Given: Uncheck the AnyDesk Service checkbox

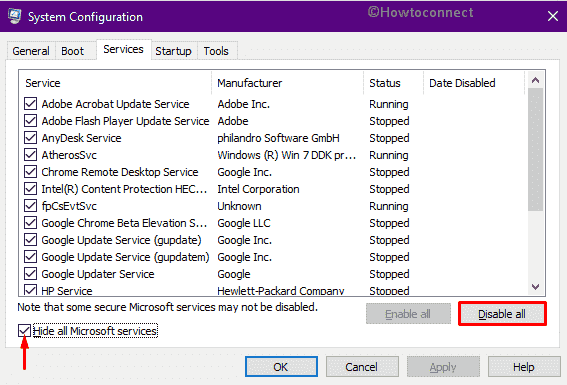Looking at the screenshot, I should (30, 138).
